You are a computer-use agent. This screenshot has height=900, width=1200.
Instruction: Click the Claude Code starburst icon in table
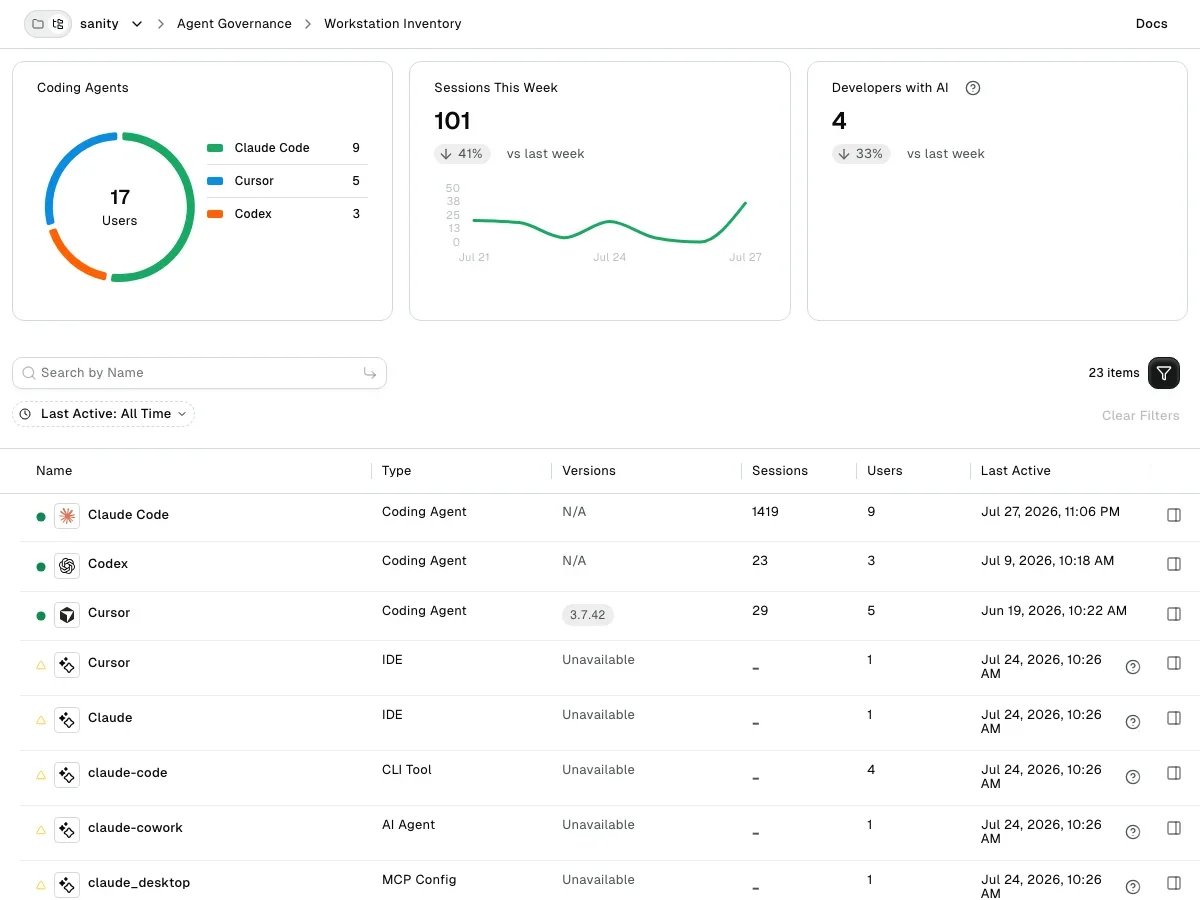click(67, 516)
